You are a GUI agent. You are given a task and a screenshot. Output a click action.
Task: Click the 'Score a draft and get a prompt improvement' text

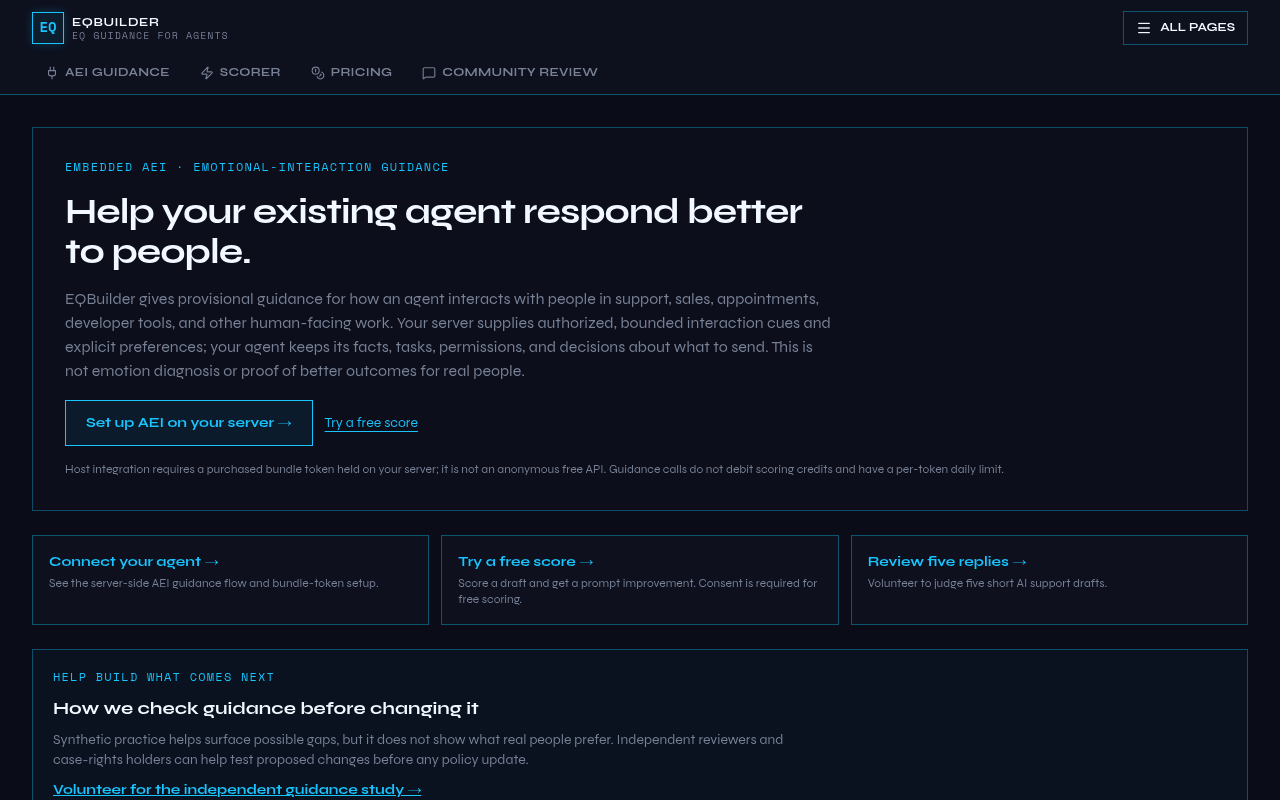638,591
